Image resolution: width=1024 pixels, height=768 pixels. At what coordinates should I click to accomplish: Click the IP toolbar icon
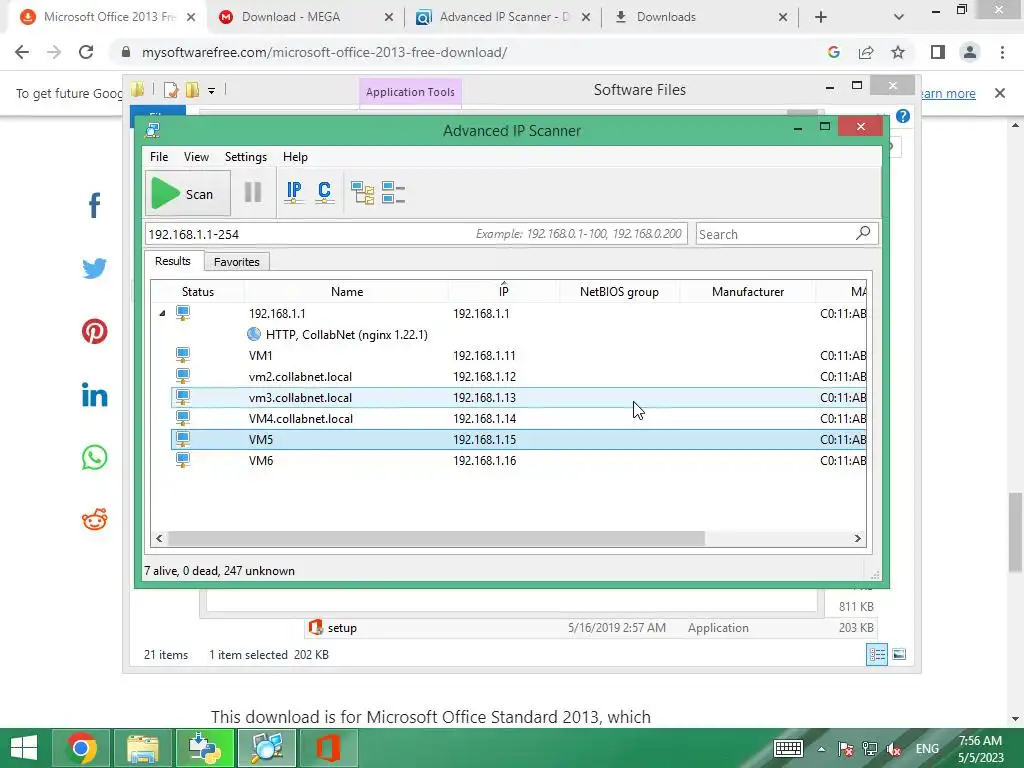[x=294, y=193]
